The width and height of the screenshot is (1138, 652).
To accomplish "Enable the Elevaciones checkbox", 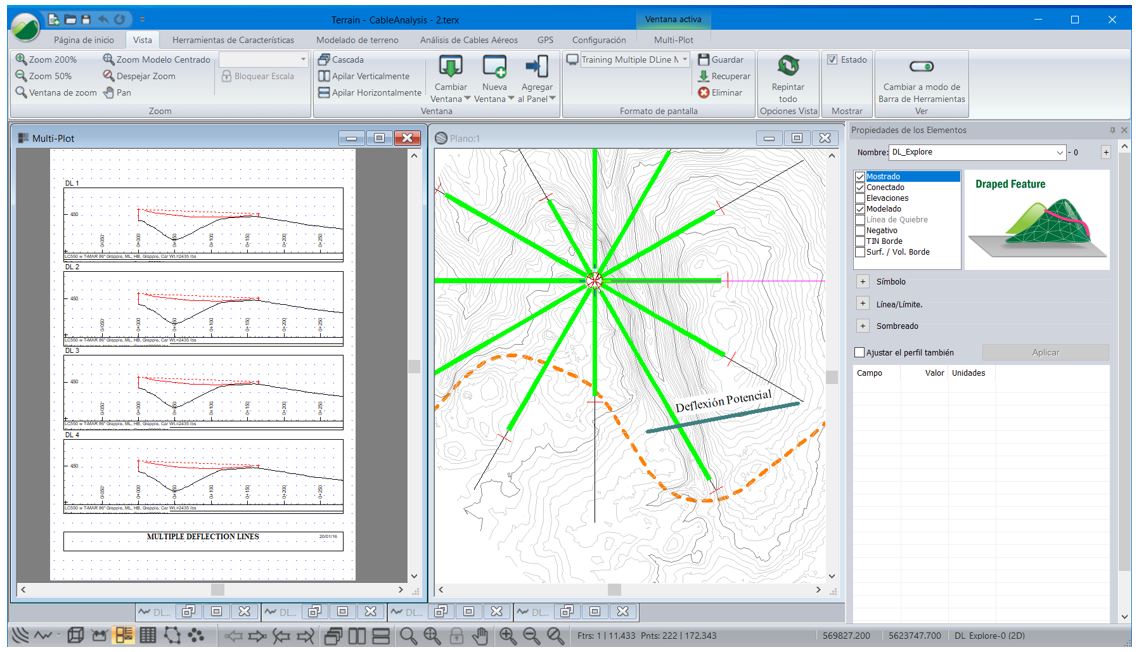I will click(x=859, y=198).
